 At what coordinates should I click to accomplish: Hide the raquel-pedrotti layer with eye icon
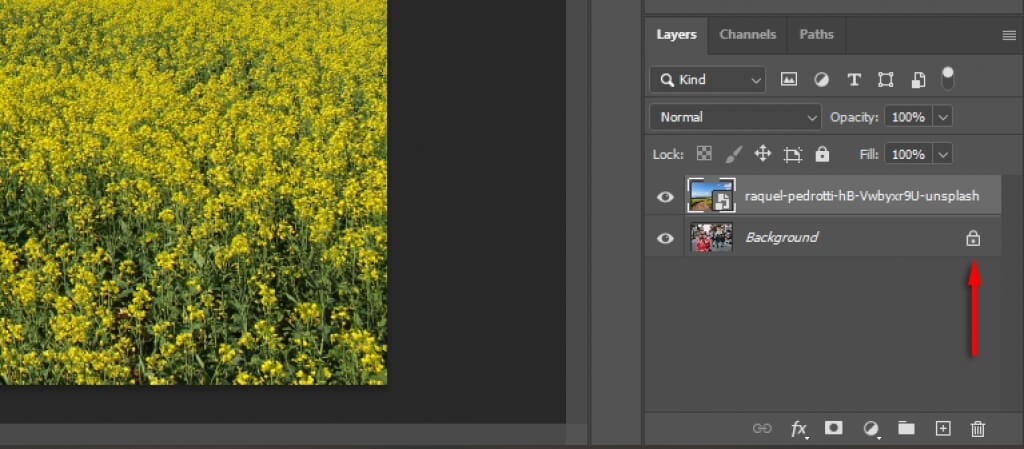pos(665,197)
